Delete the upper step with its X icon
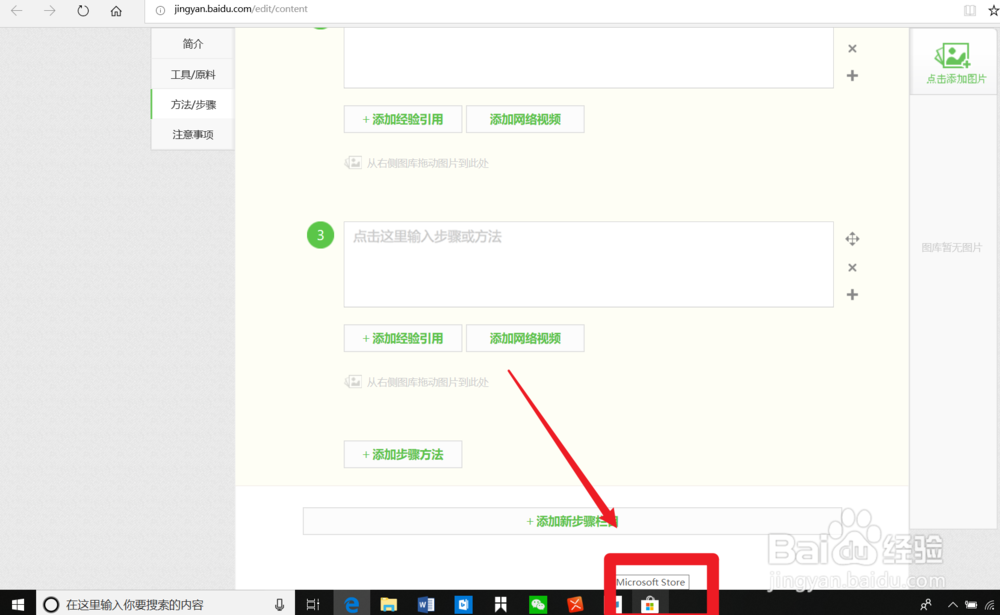The height and width of the screenshot is (615, 1000). 852,48
